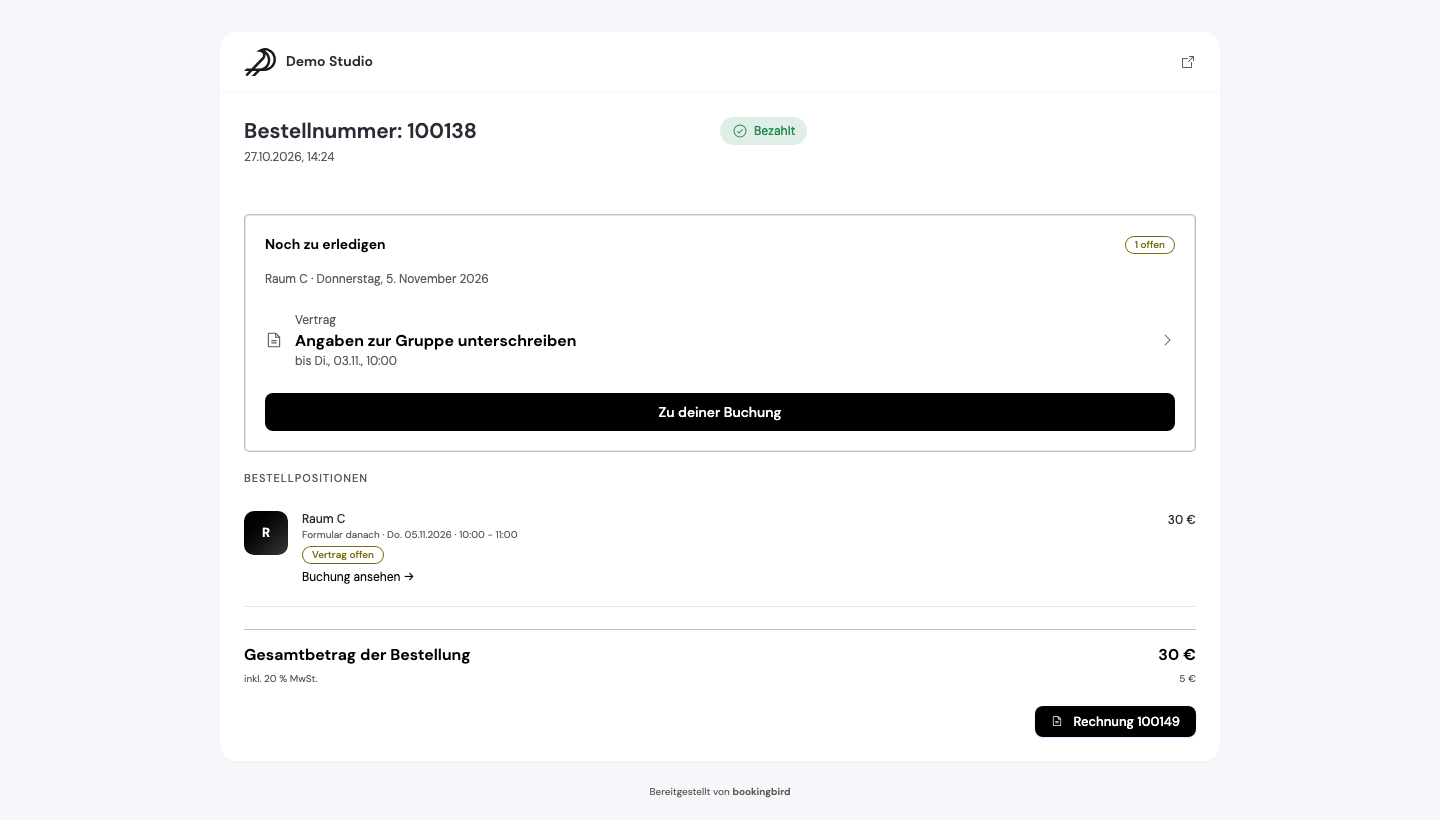The height and width of the screenshot is (820, 1440).
Task: Open 'Zu deiner Buchung' button
Action: (x=720, y=412)
